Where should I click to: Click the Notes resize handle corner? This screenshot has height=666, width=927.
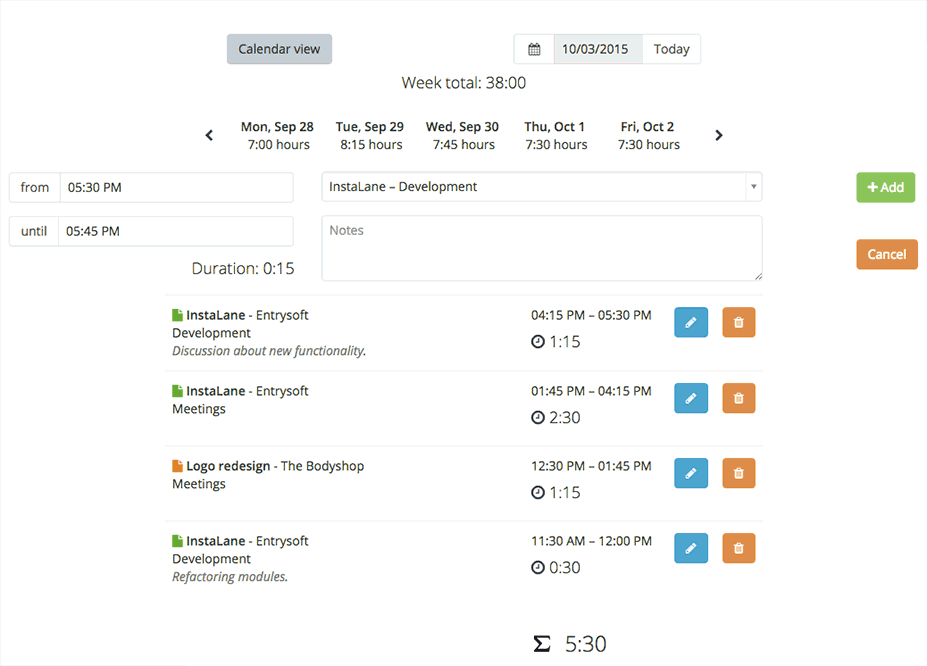point(758,276)
